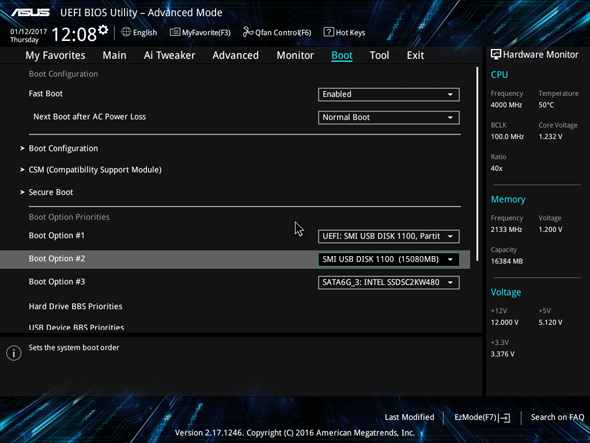Click the Next Boot after AC Power Loss label

pos(90,117)
